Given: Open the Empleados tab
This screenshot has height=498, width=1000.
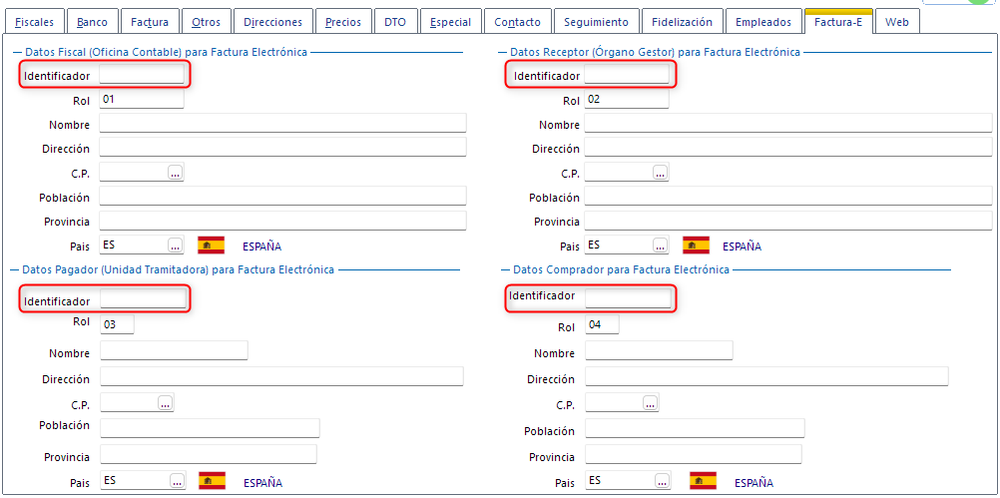Looking at the screenshot, I should [x=763, y=22].
